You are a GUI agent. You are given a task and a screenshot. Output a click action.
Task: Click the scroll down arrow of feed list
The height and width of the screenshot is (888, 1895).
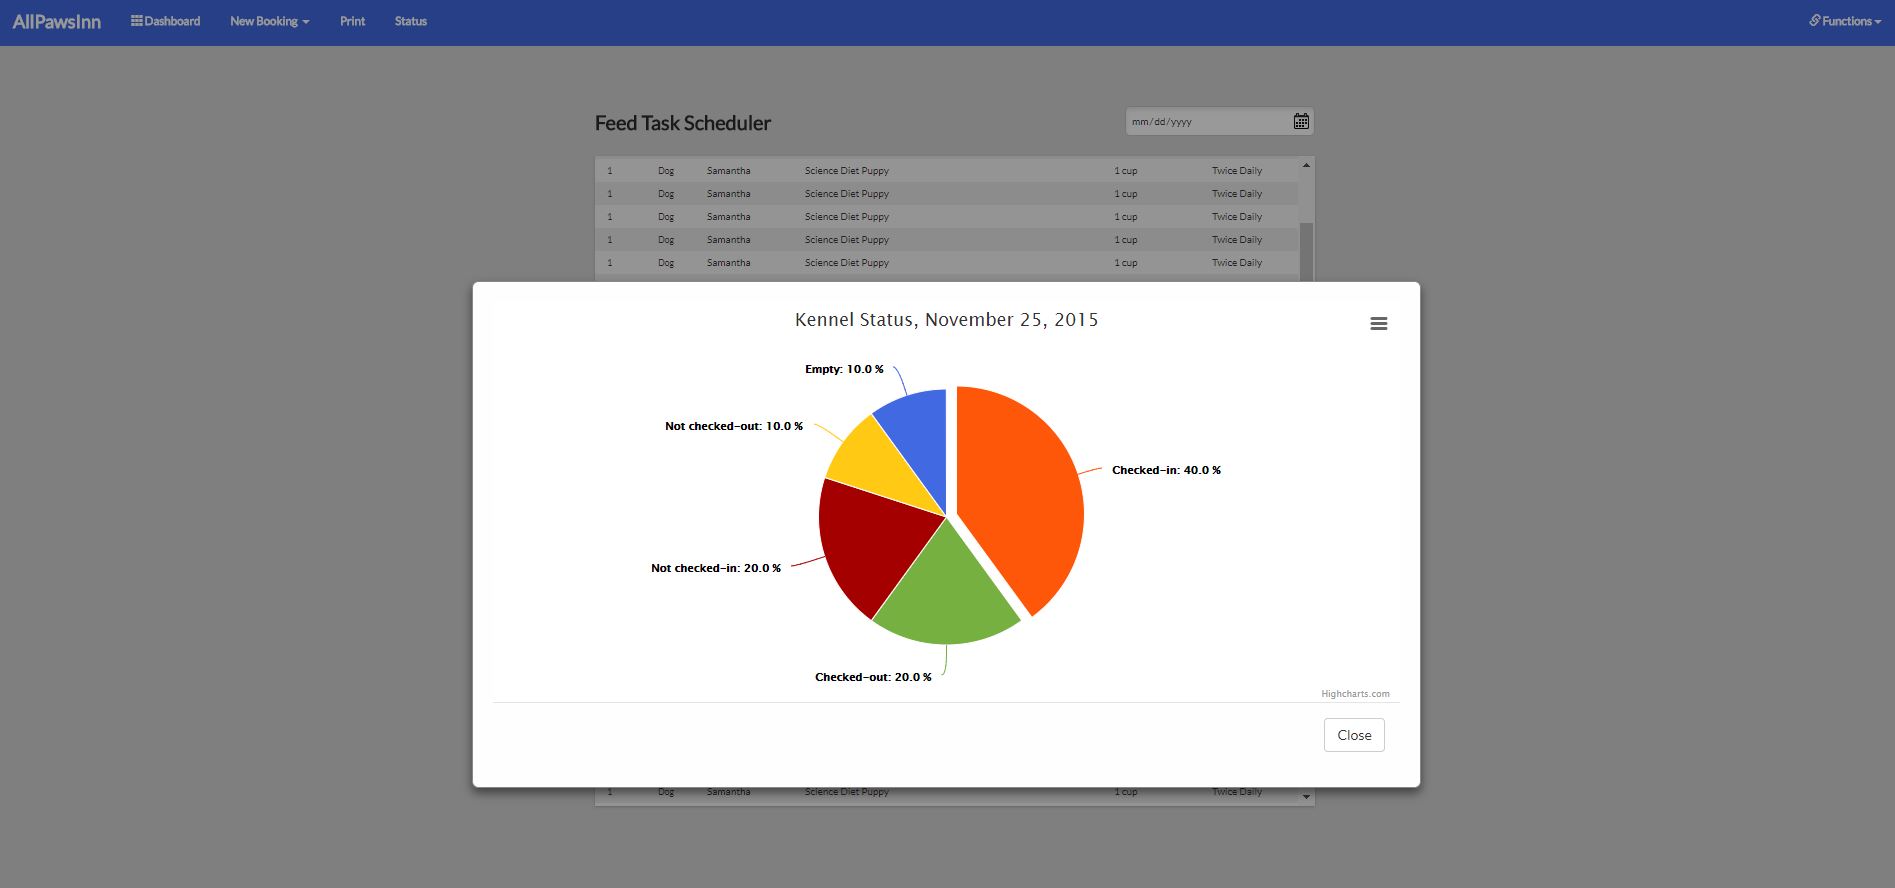(1306, 797)
